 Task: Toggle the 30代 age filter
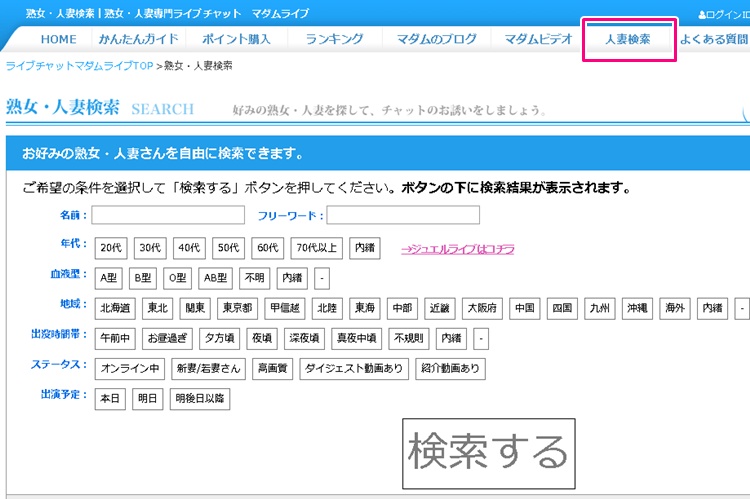[150, 248]
